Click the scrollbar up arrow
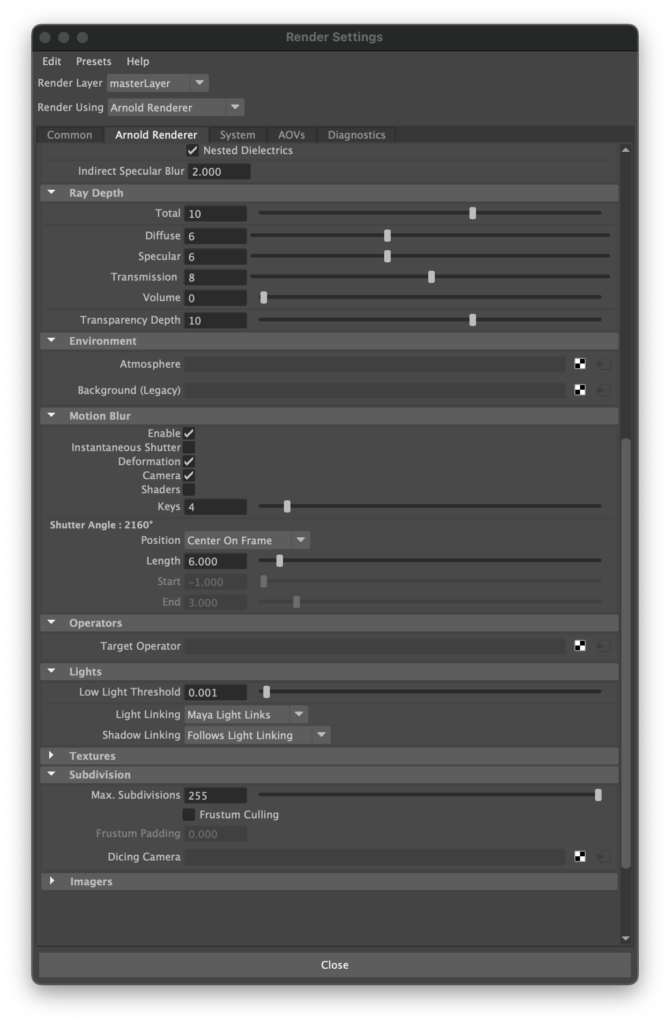 pos(626,151)
